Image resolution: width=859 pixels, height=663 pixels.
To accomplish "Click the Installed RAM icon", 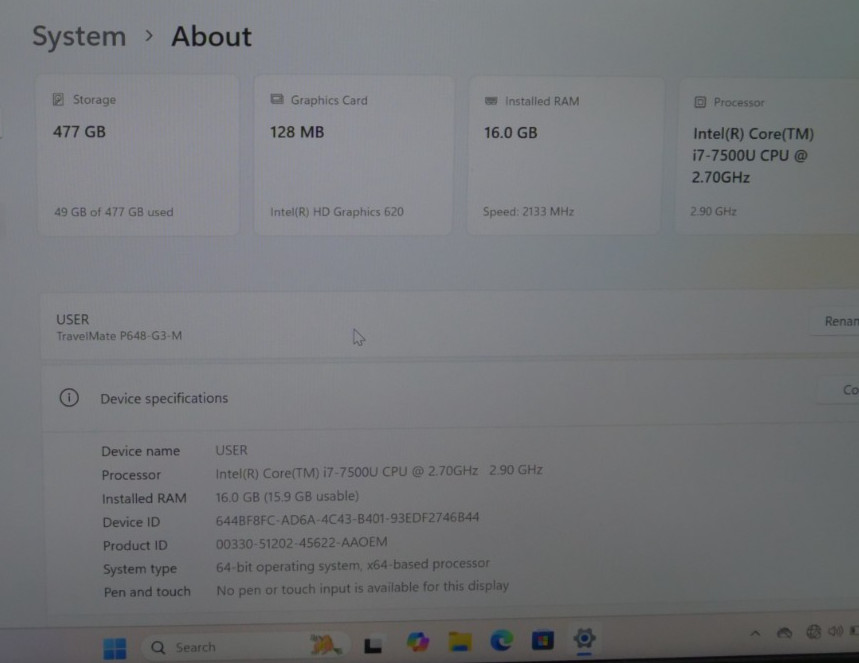I will pos(491,101).
